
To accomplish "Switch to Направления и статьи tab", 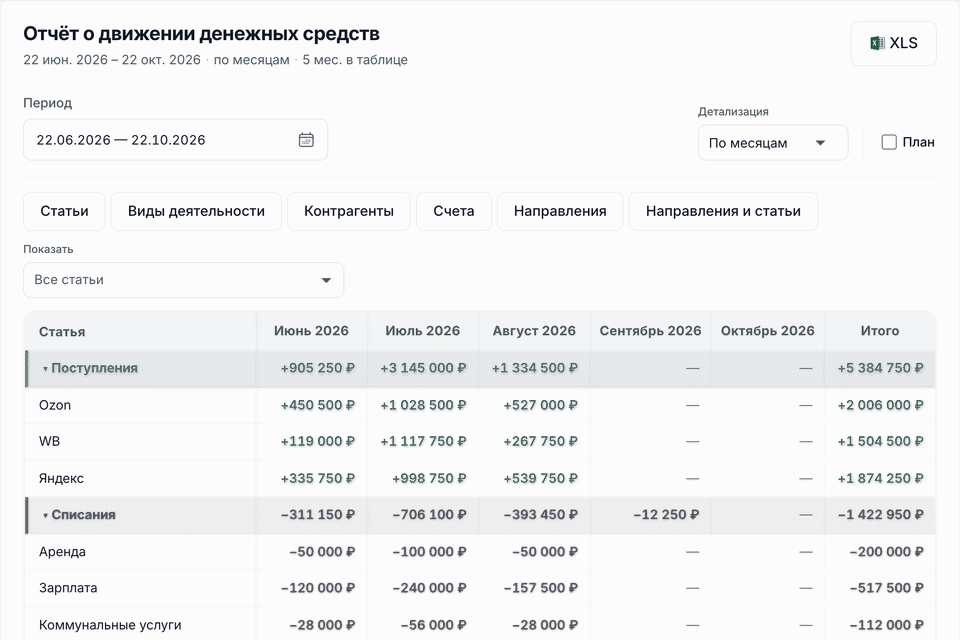I will [x=723, y=211].
